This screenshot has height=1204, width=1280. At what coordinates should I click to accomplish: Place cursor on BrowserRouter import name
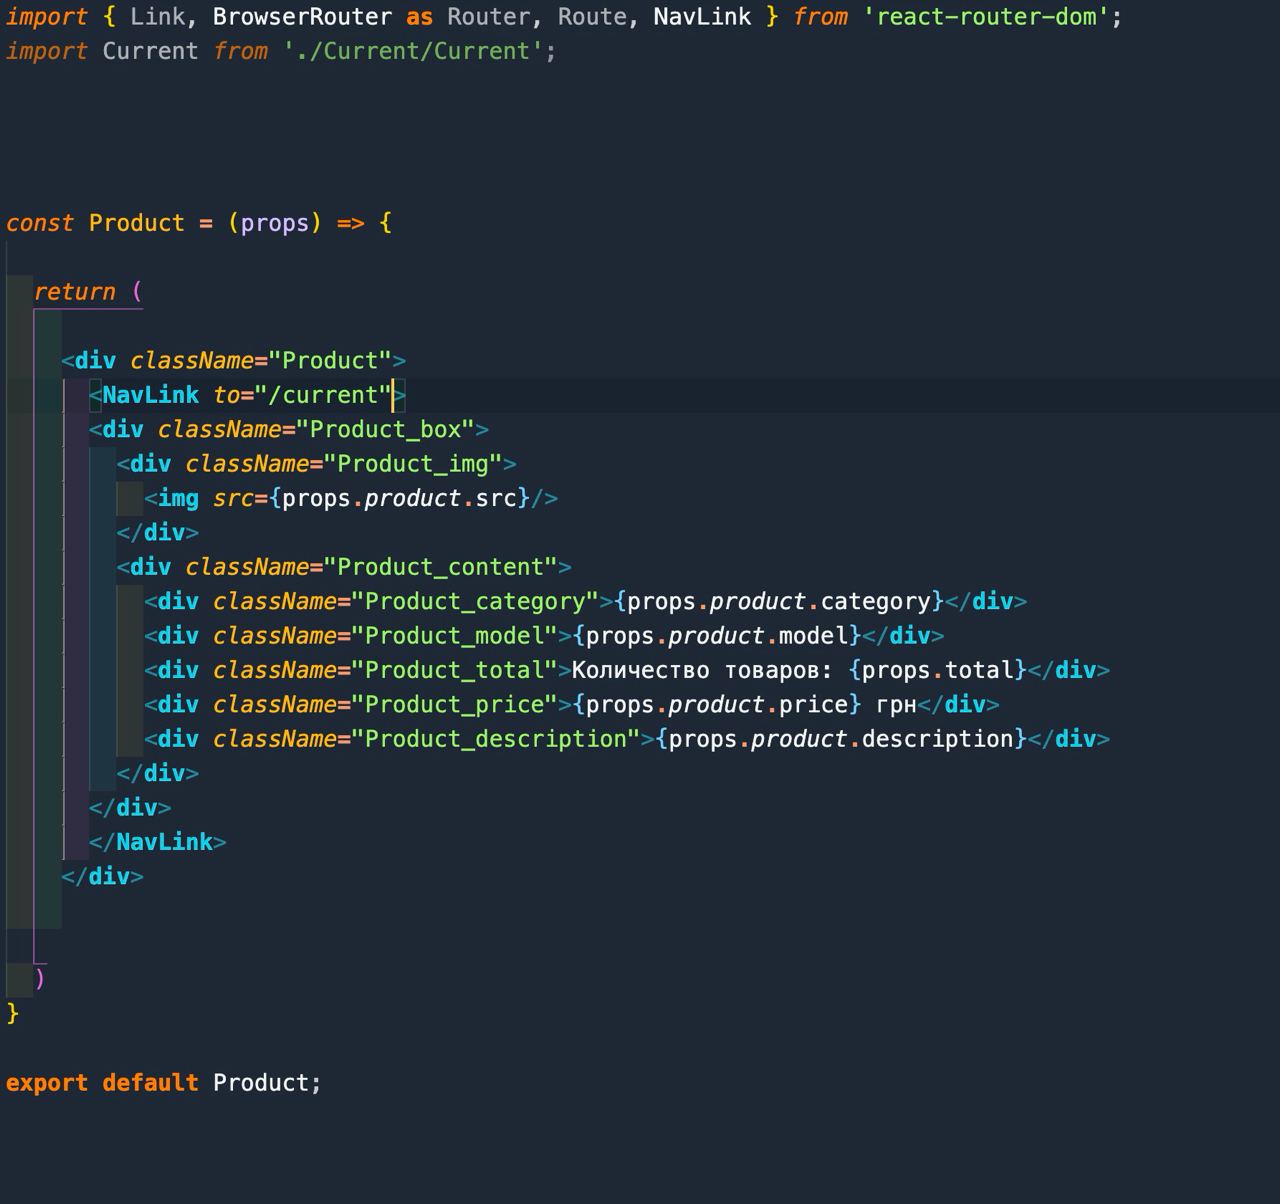tap(302, 17)
